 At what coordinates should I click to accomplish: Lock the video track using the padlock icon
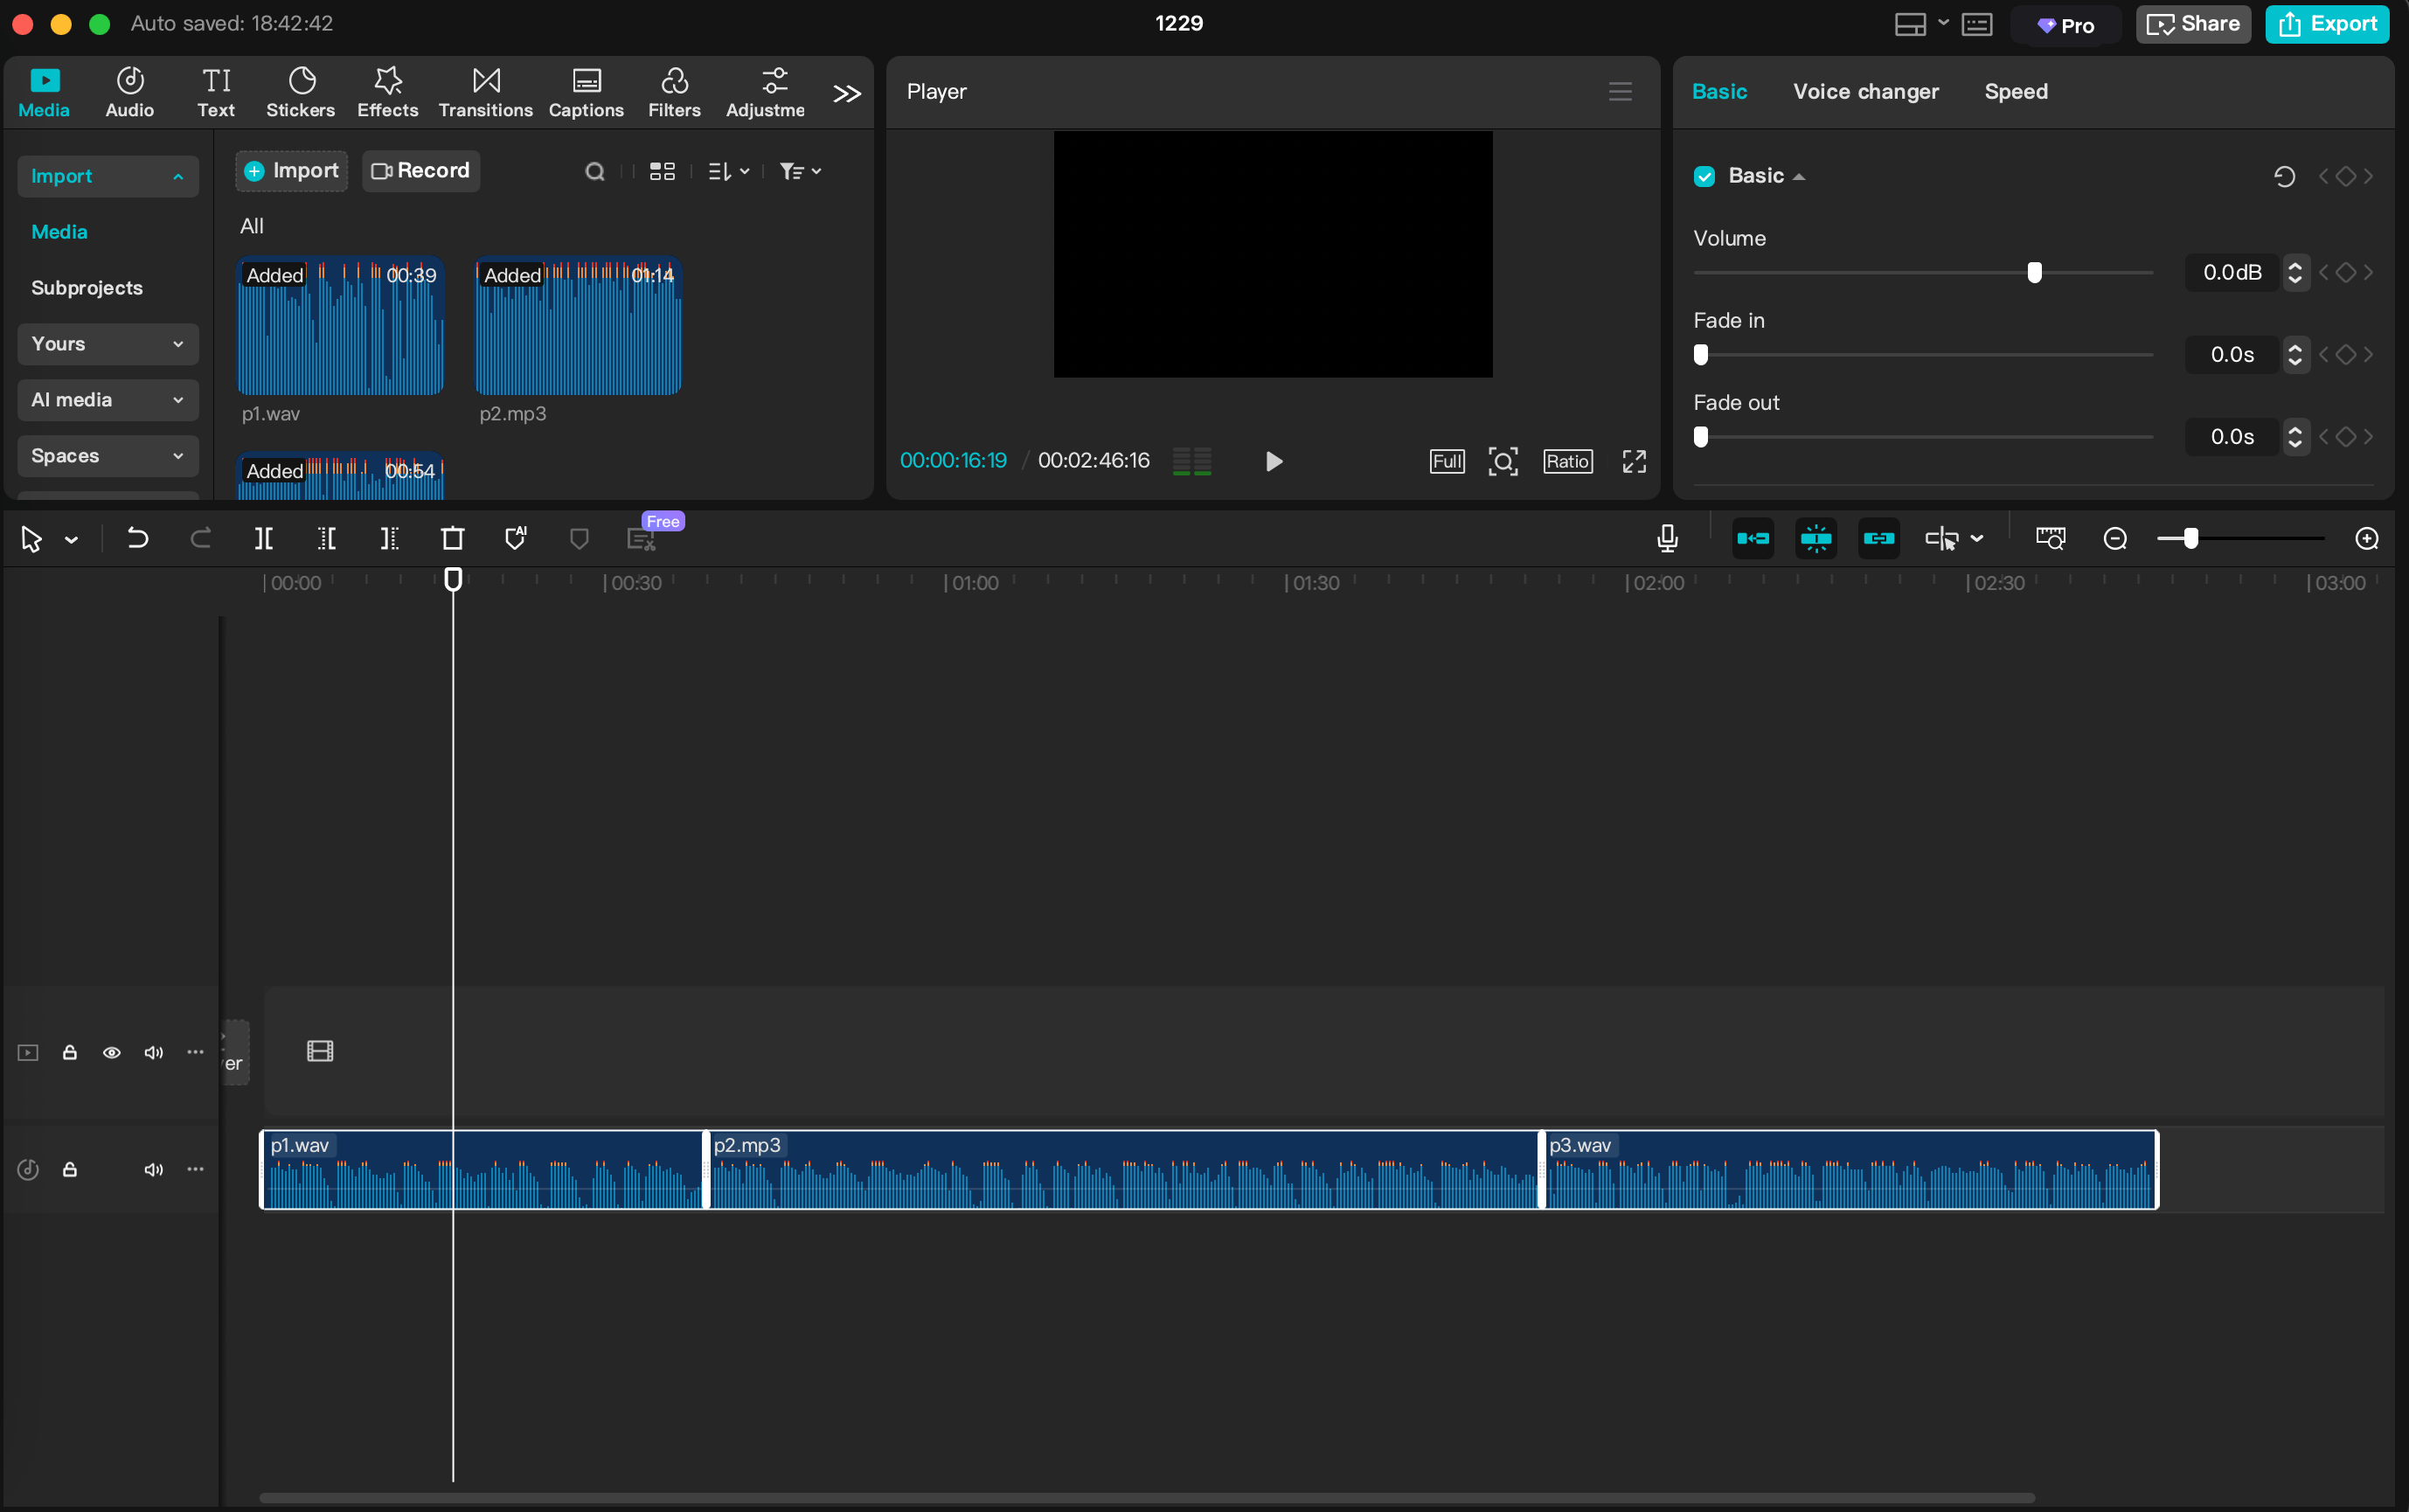69,1052
